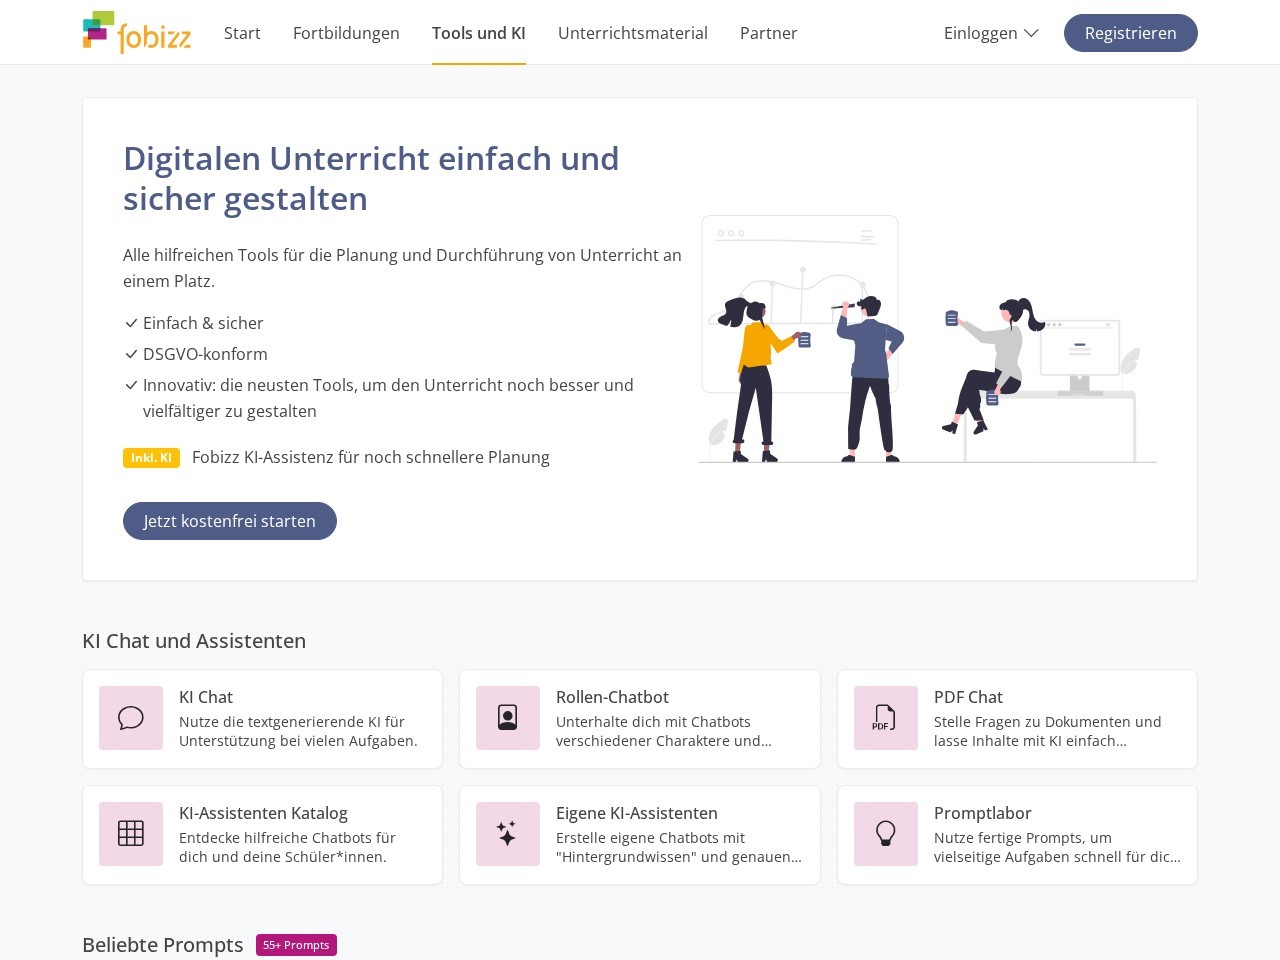Click the fobizz logo
1280x960 pixels.
click(137, 33)
